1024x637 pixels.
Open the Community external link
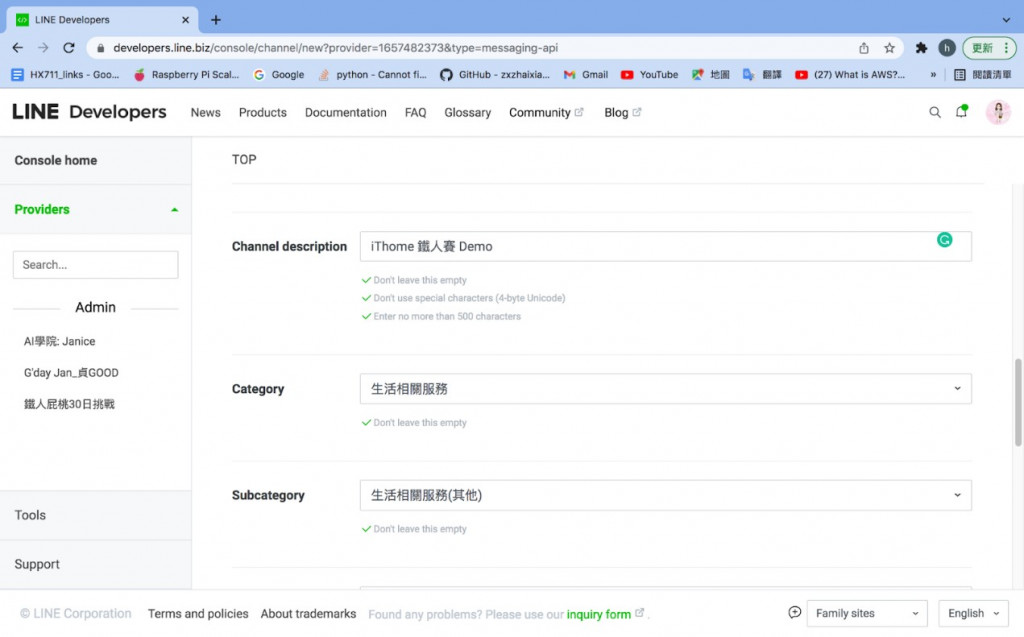pos(546,112)
